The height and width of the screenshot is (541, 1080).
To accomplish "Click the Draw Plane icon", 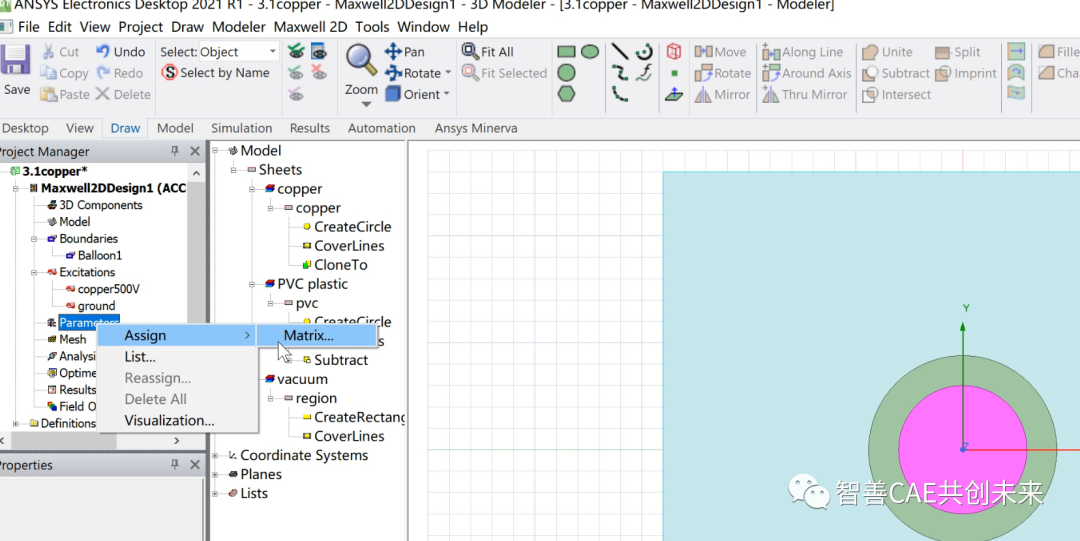I will tap(674, 94).
